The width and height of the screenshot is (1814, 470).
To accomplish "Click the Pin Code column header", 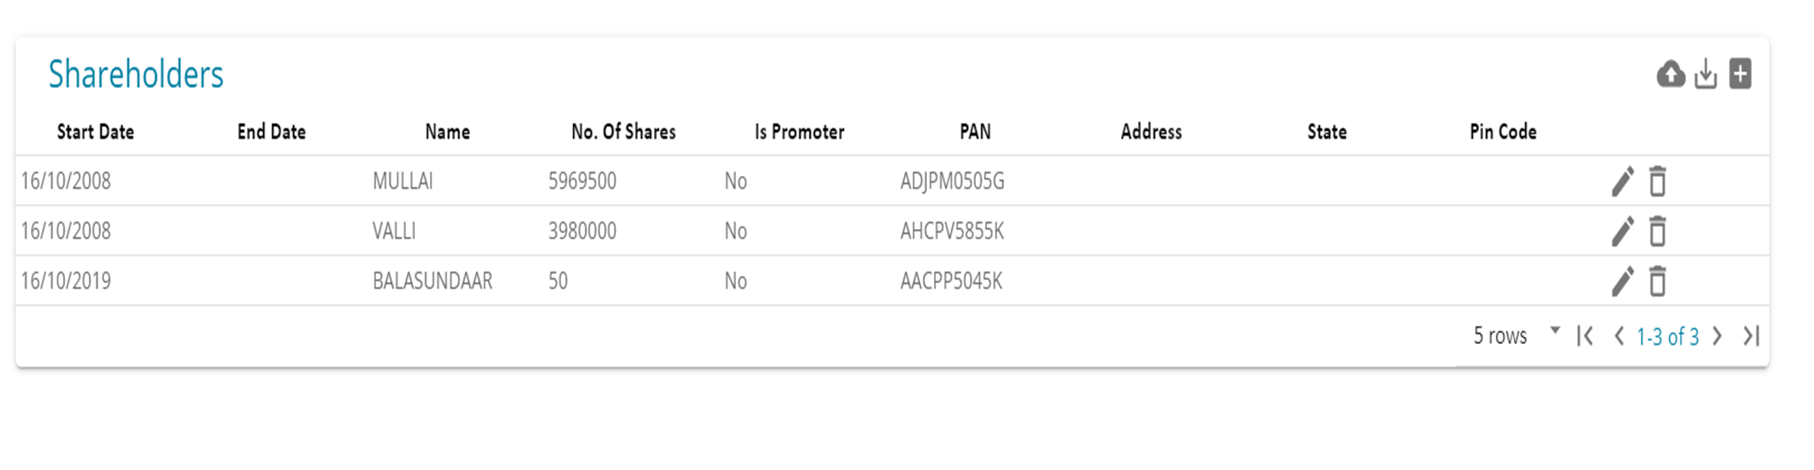I will pyautogui.click(x=1502, y=132).
